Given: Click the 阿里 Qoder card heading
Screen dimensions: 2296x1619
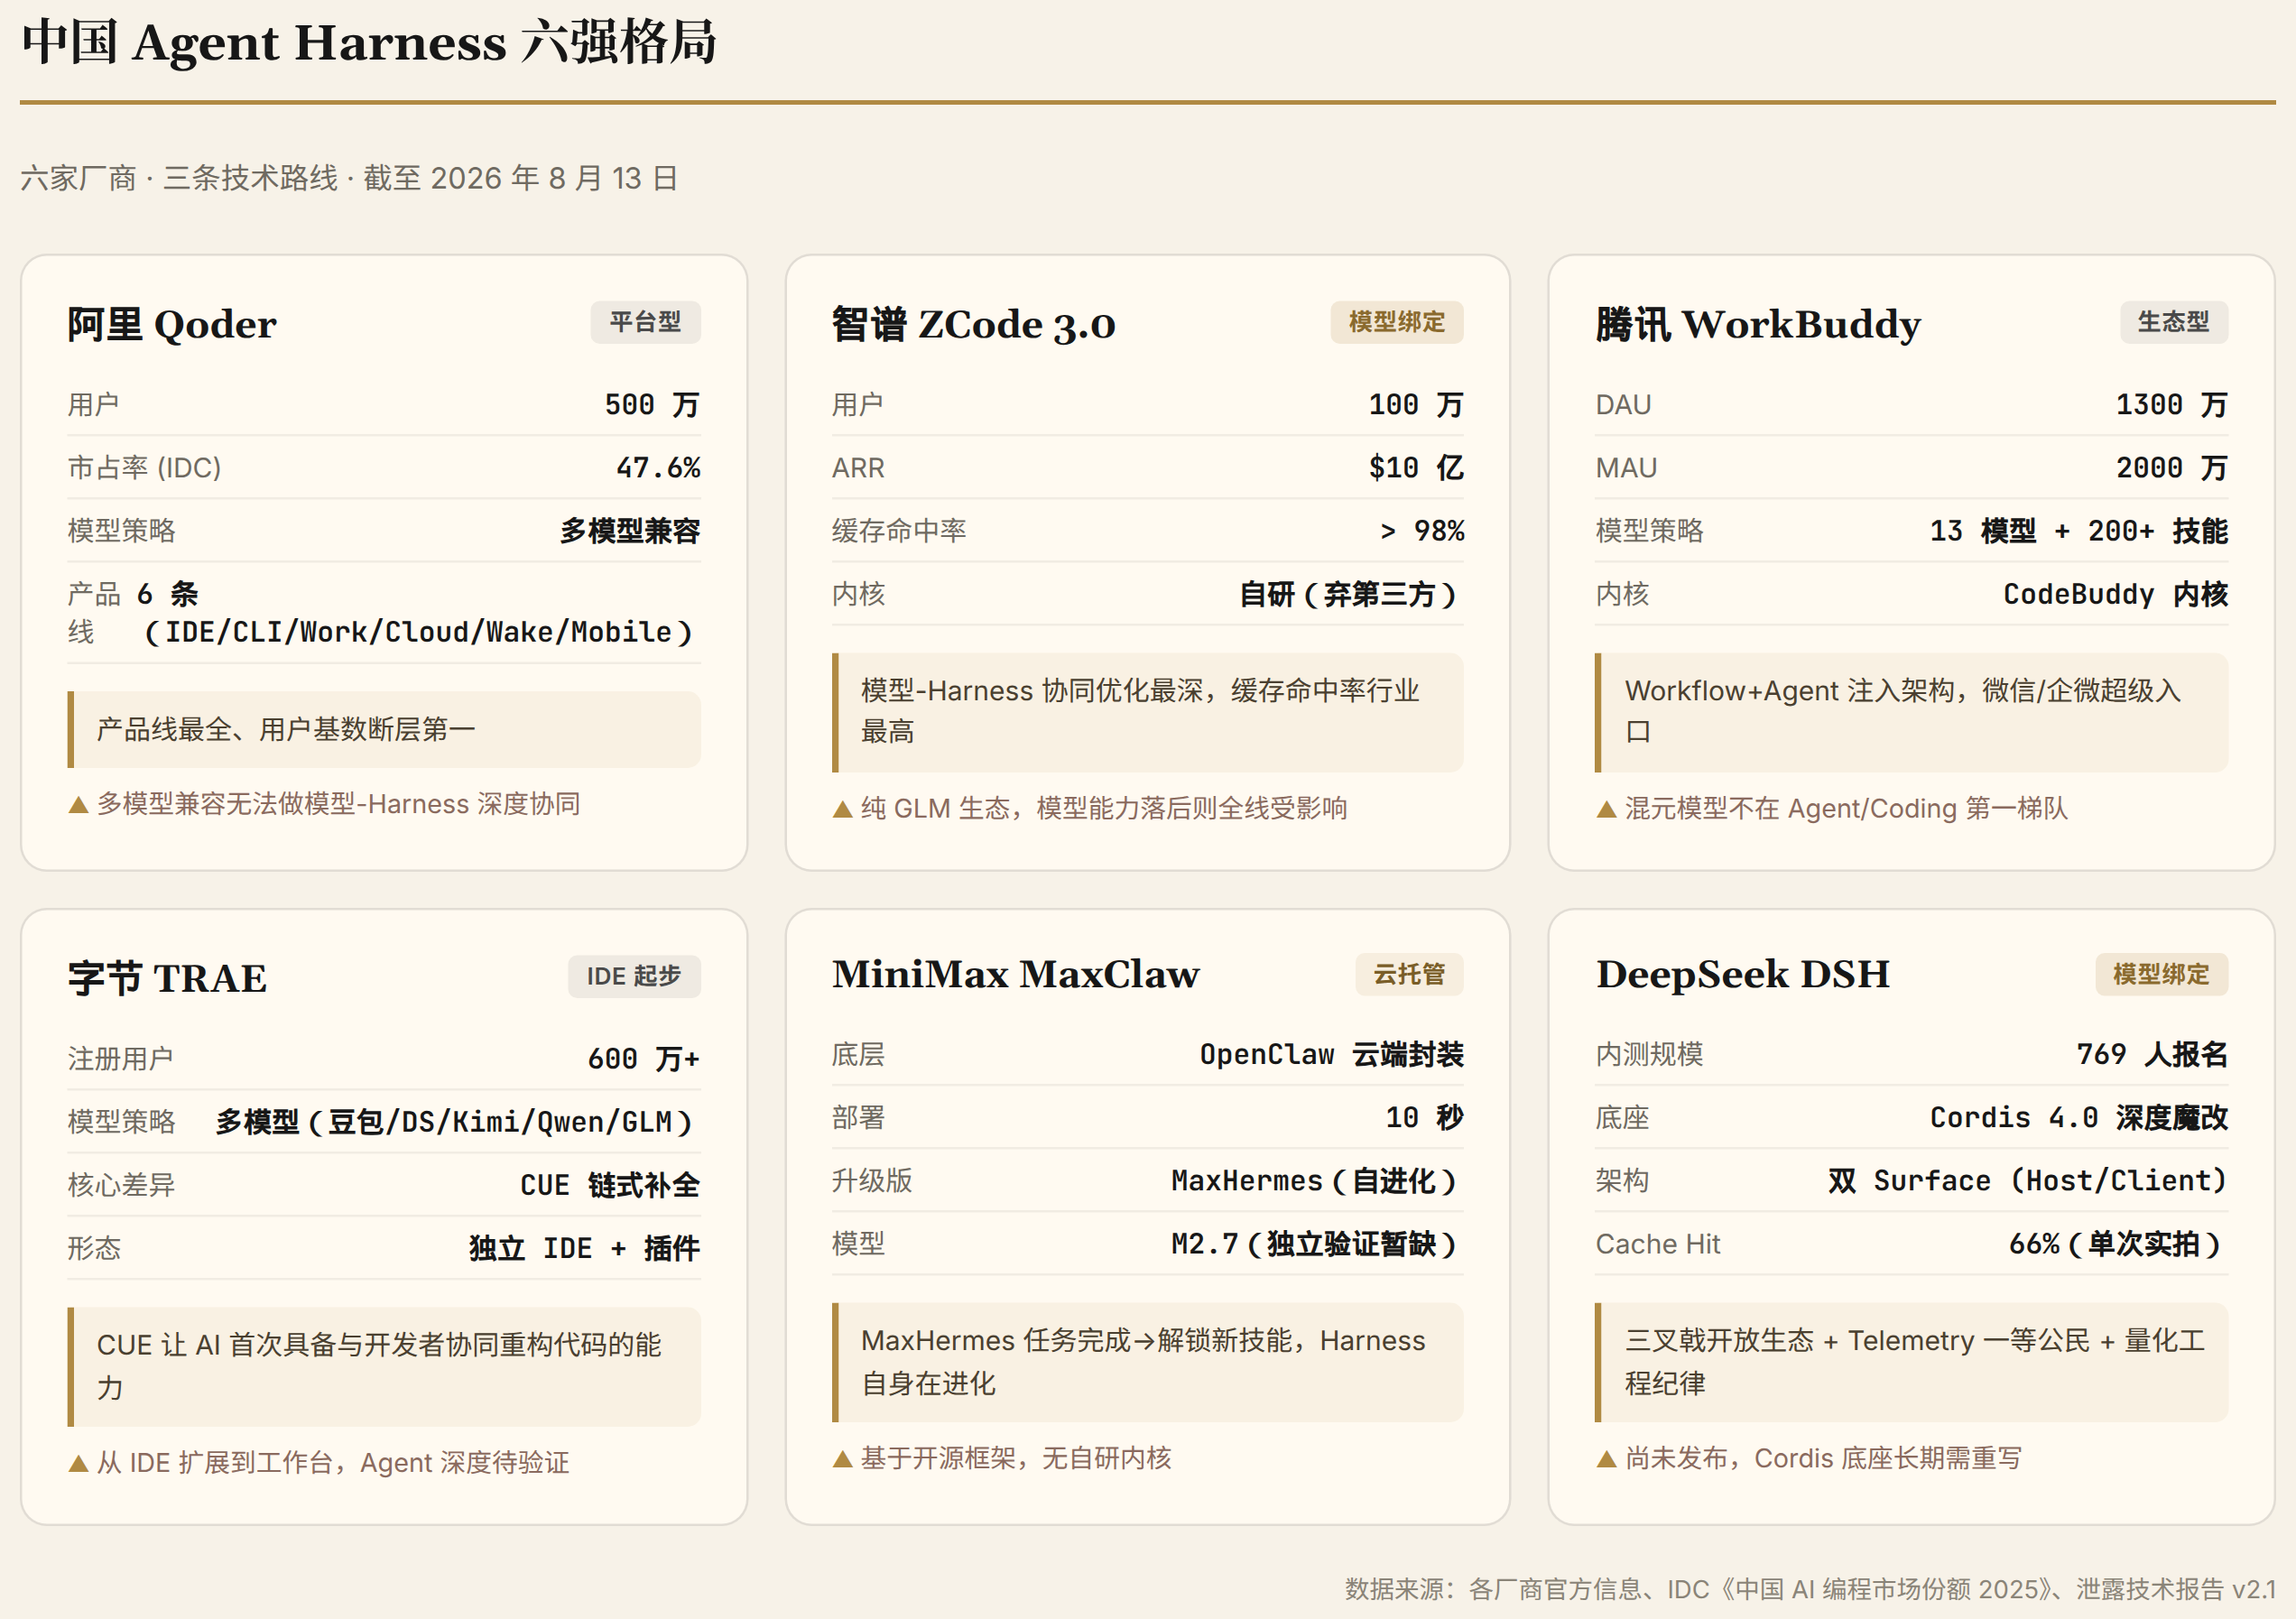Looking at the screenshot, I should point(172,324).
